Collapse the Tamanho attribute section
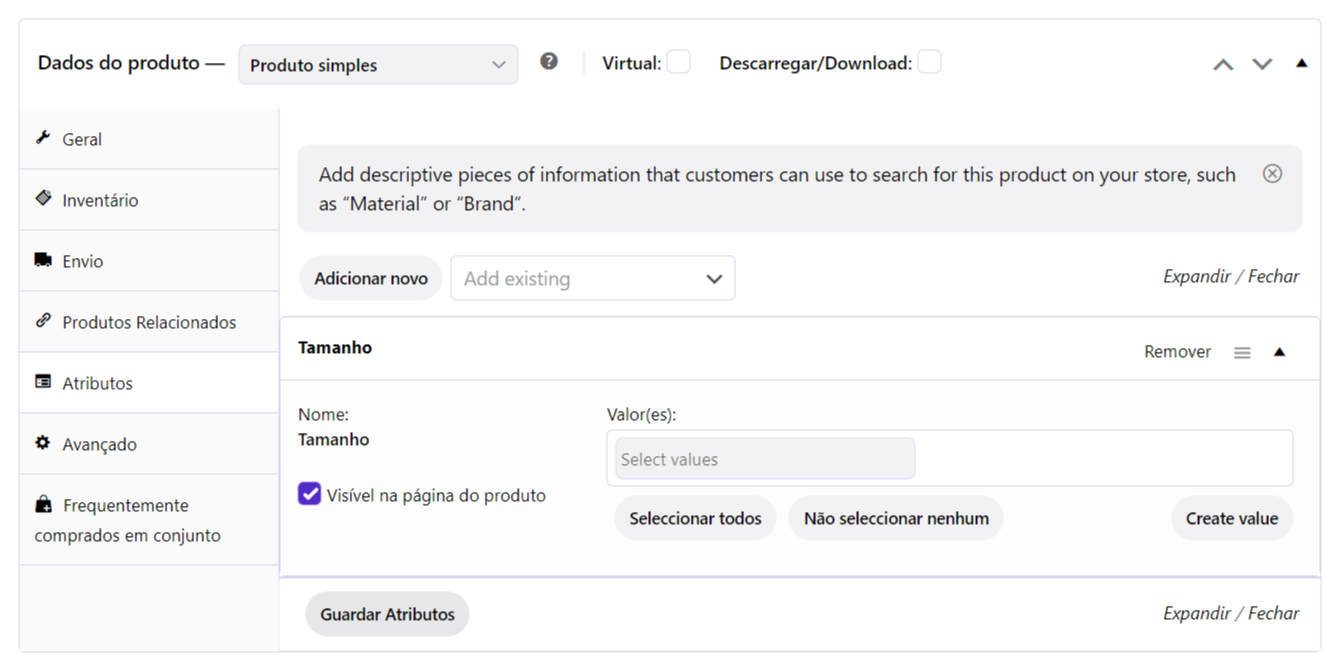This screenshot has height=669, width=1339. click(1279, 352)
